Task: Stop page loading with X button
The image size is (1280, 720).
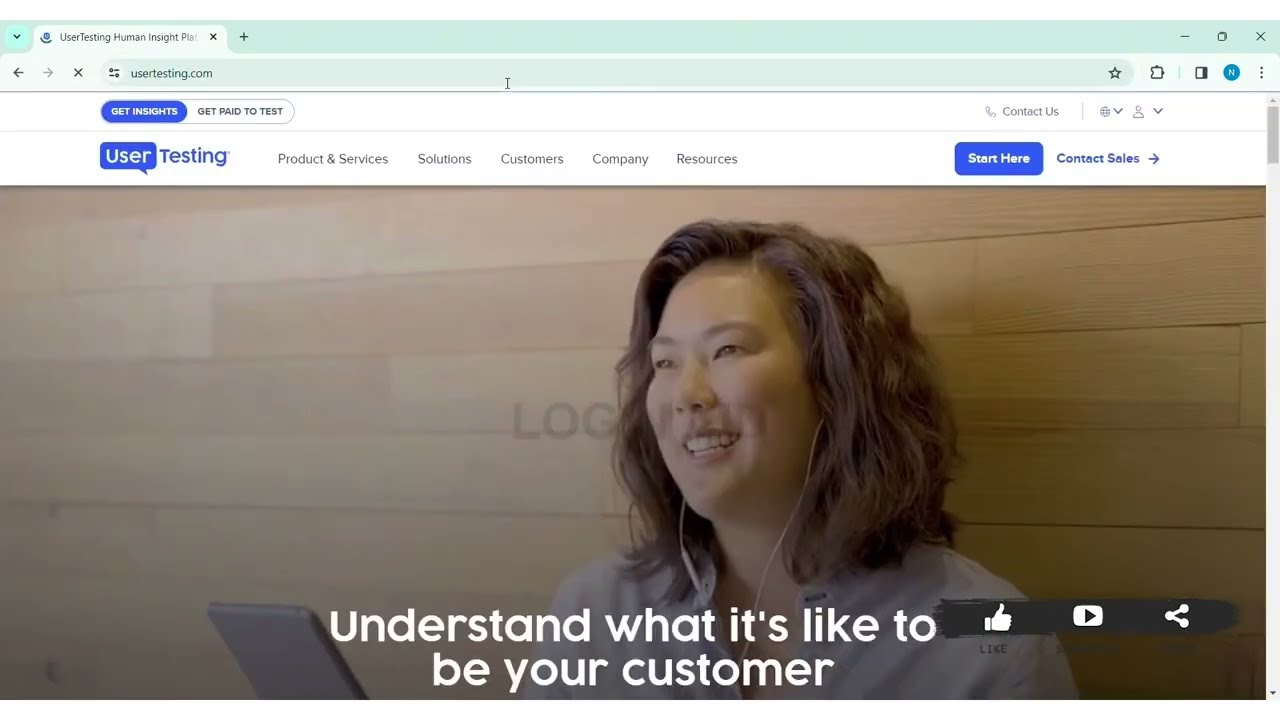Action: [x=78, y=73]
